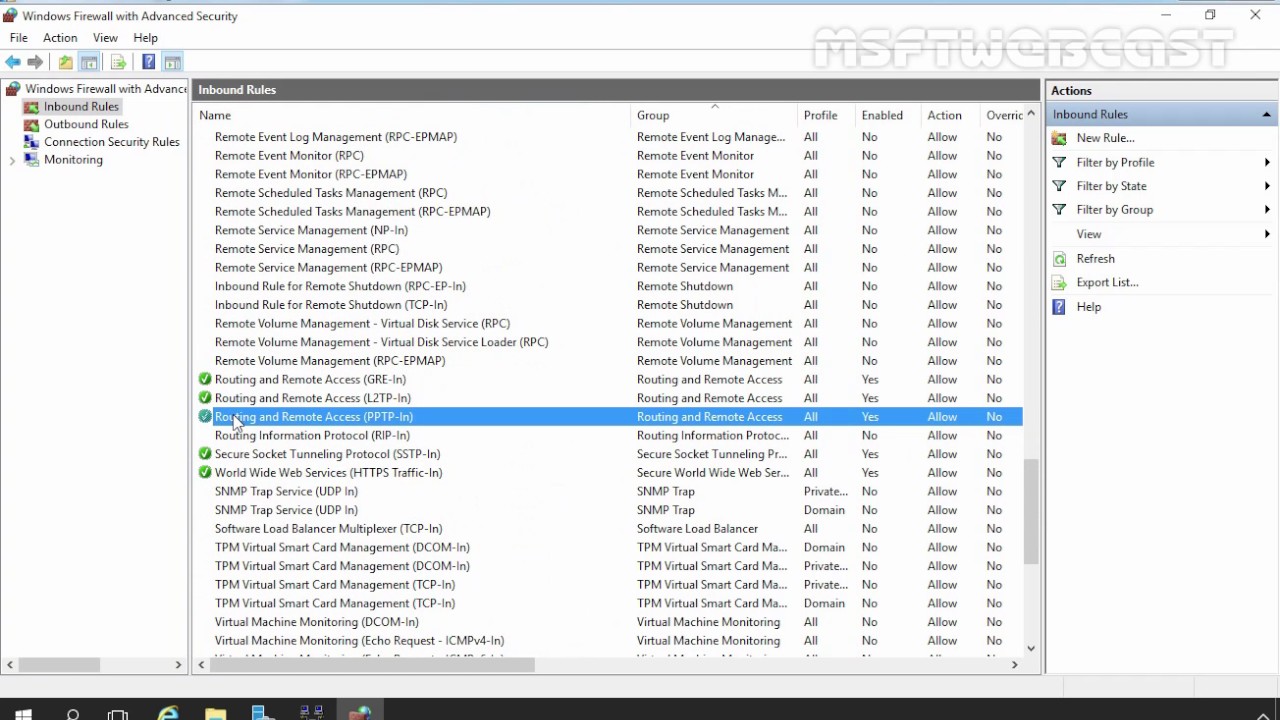Select Outbound Rules in the tree
Viewport: 1280px width, 720px height.
tap(86, 124)
